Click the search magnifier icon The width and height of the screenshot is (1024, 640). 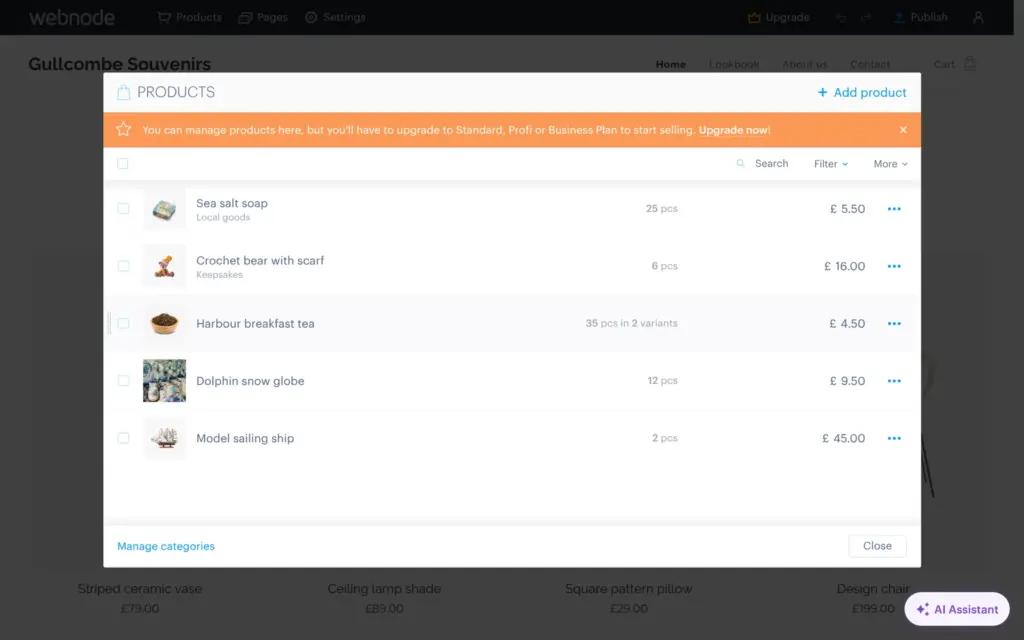click(x=741, y=163)
